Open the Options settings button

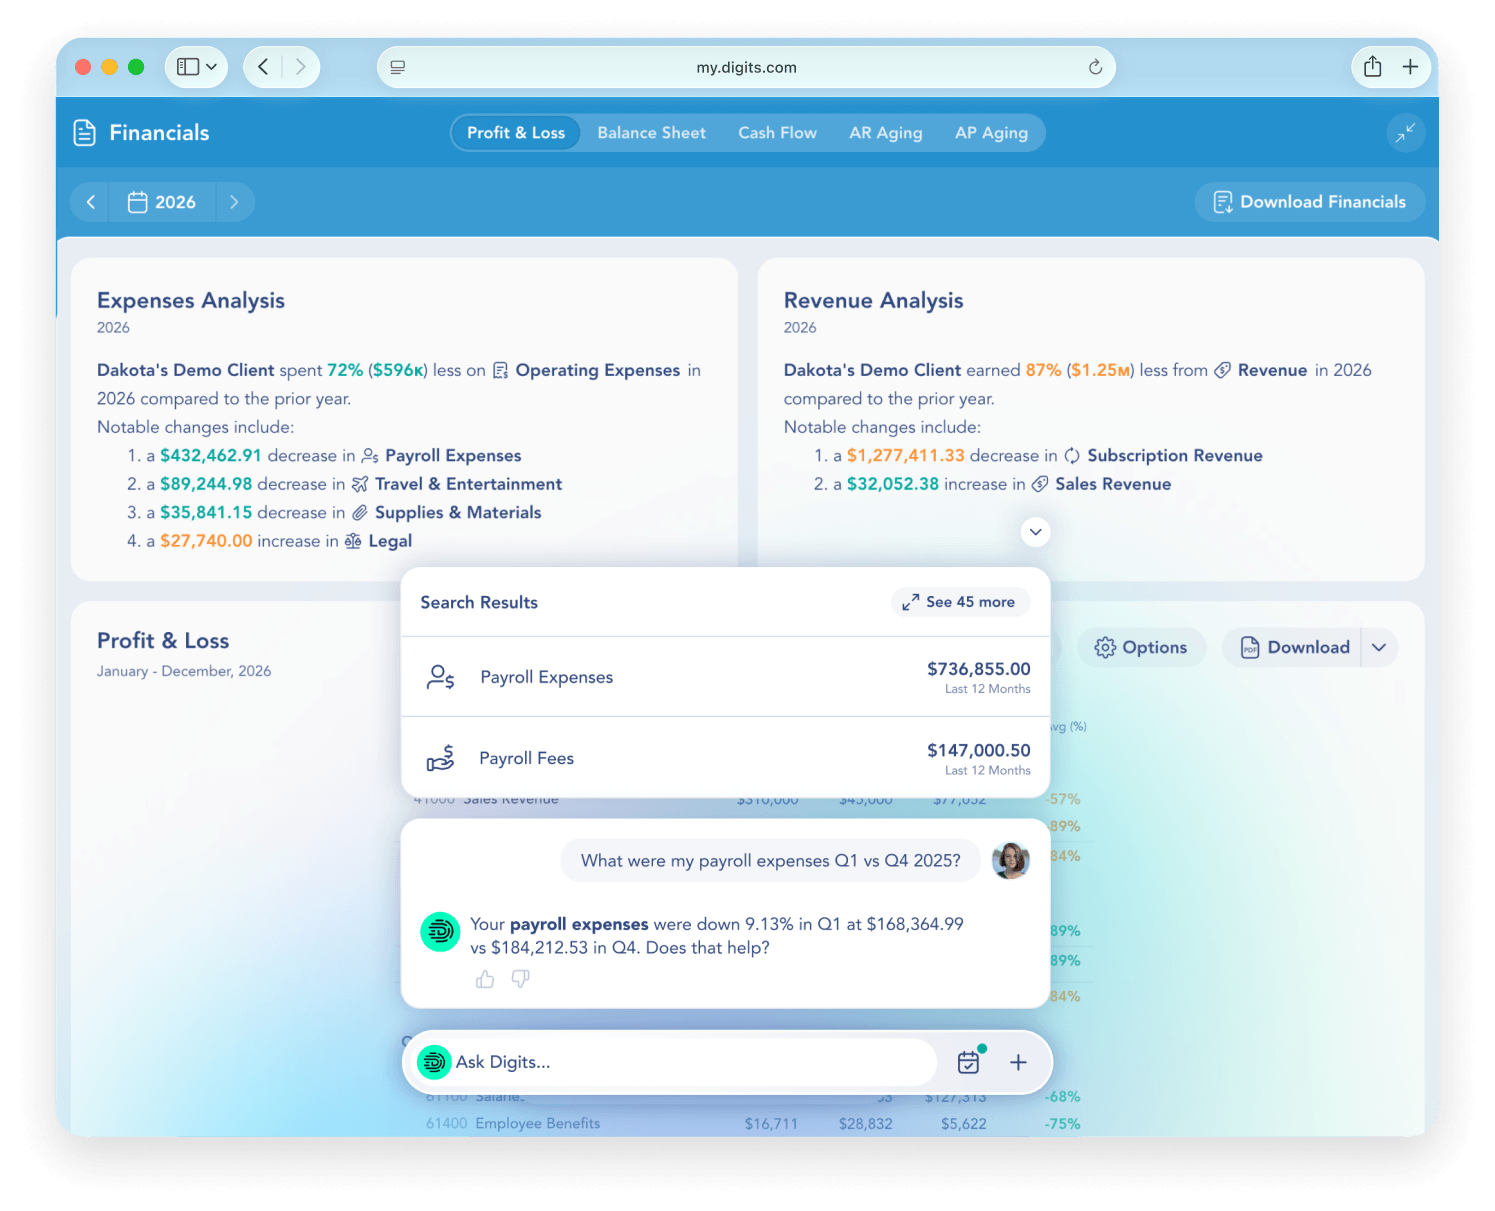1141,648
